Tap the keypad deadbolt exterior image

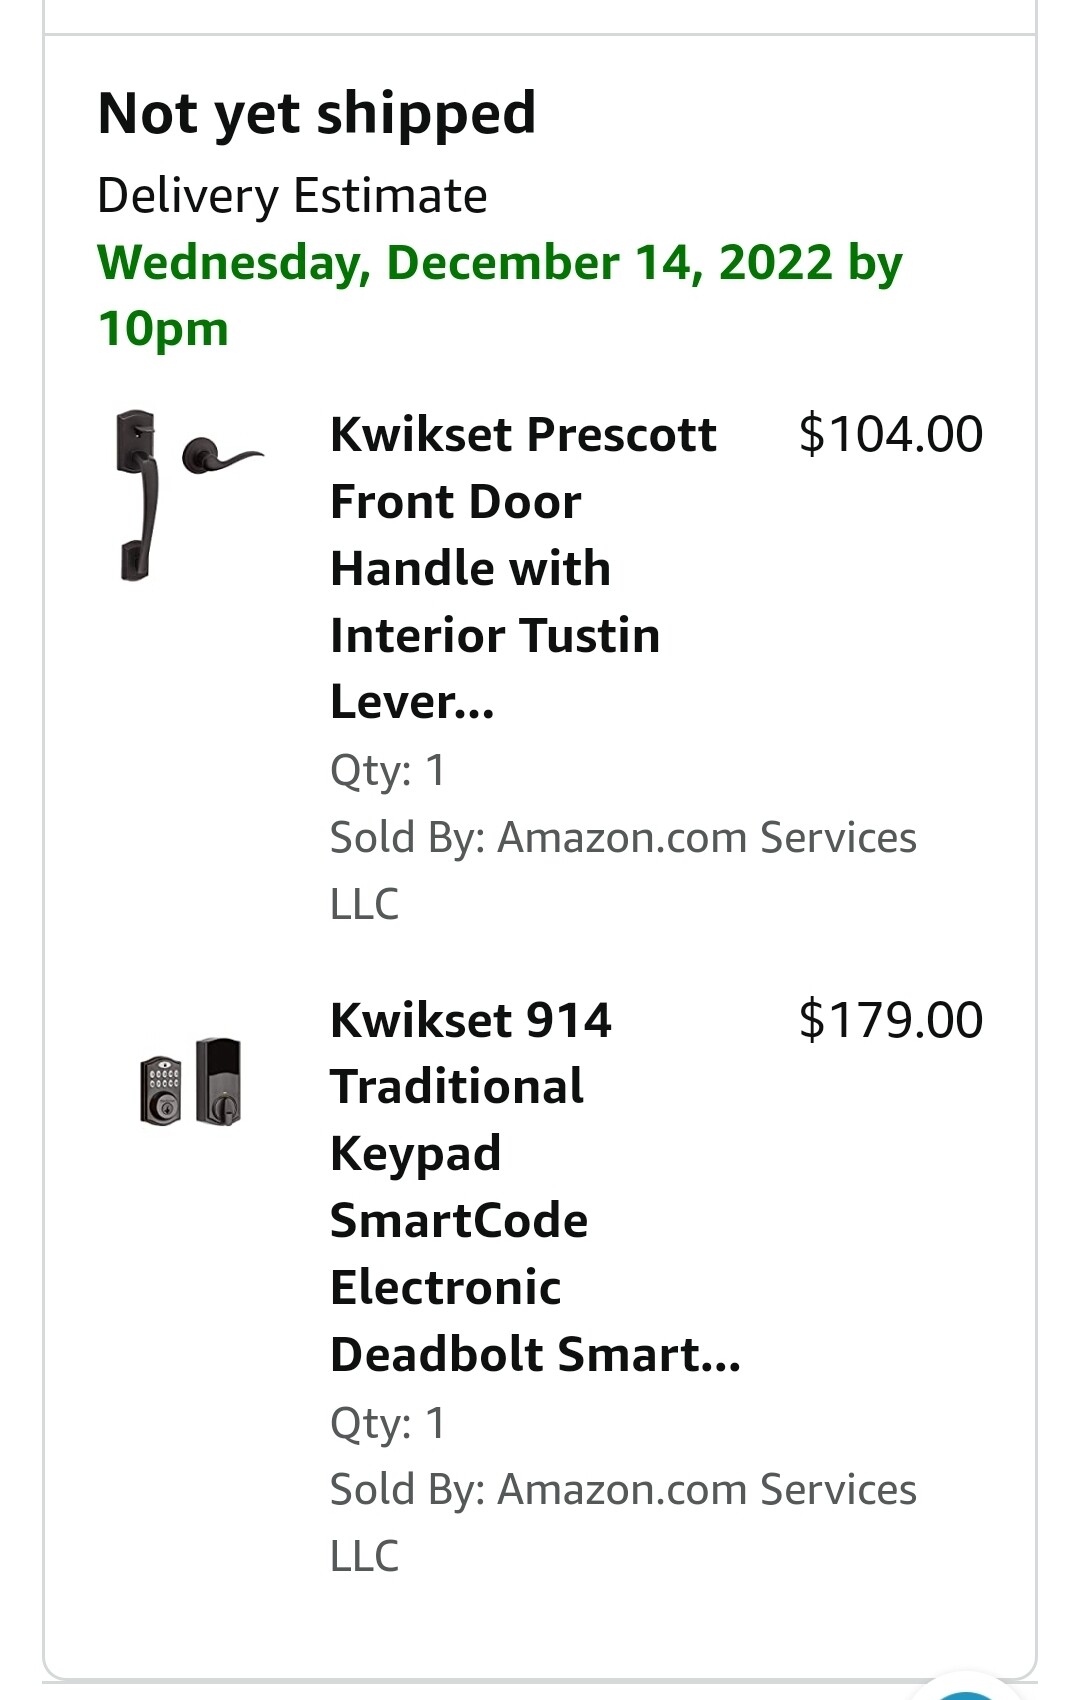pyautogui.click(x=161, y=1090)
